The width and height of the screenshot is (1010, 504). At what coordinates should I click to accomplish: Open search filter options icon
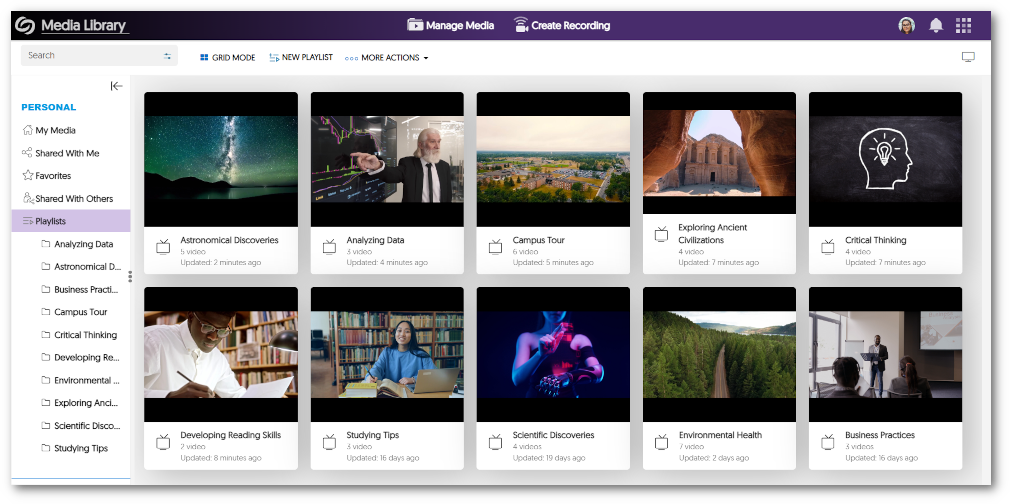point(167,56)
